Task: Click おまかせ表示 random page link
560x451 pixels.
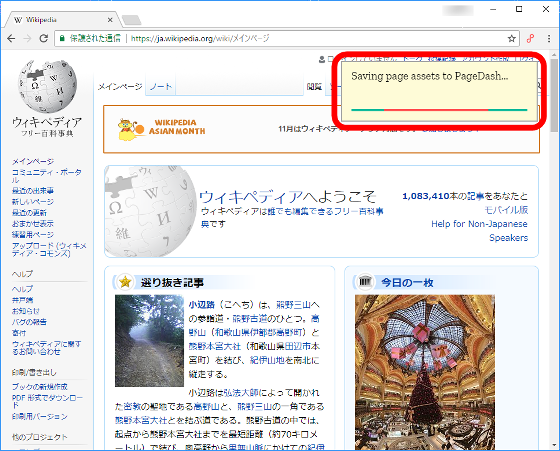Action: (x=33, y=224)
